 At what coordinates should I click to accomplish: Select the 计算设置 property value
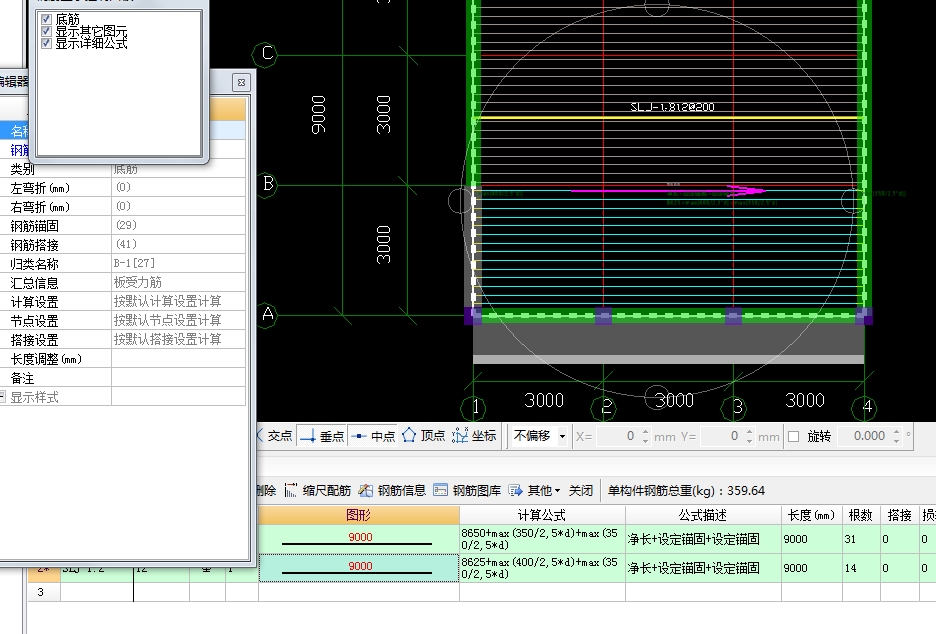coord(178,301)
